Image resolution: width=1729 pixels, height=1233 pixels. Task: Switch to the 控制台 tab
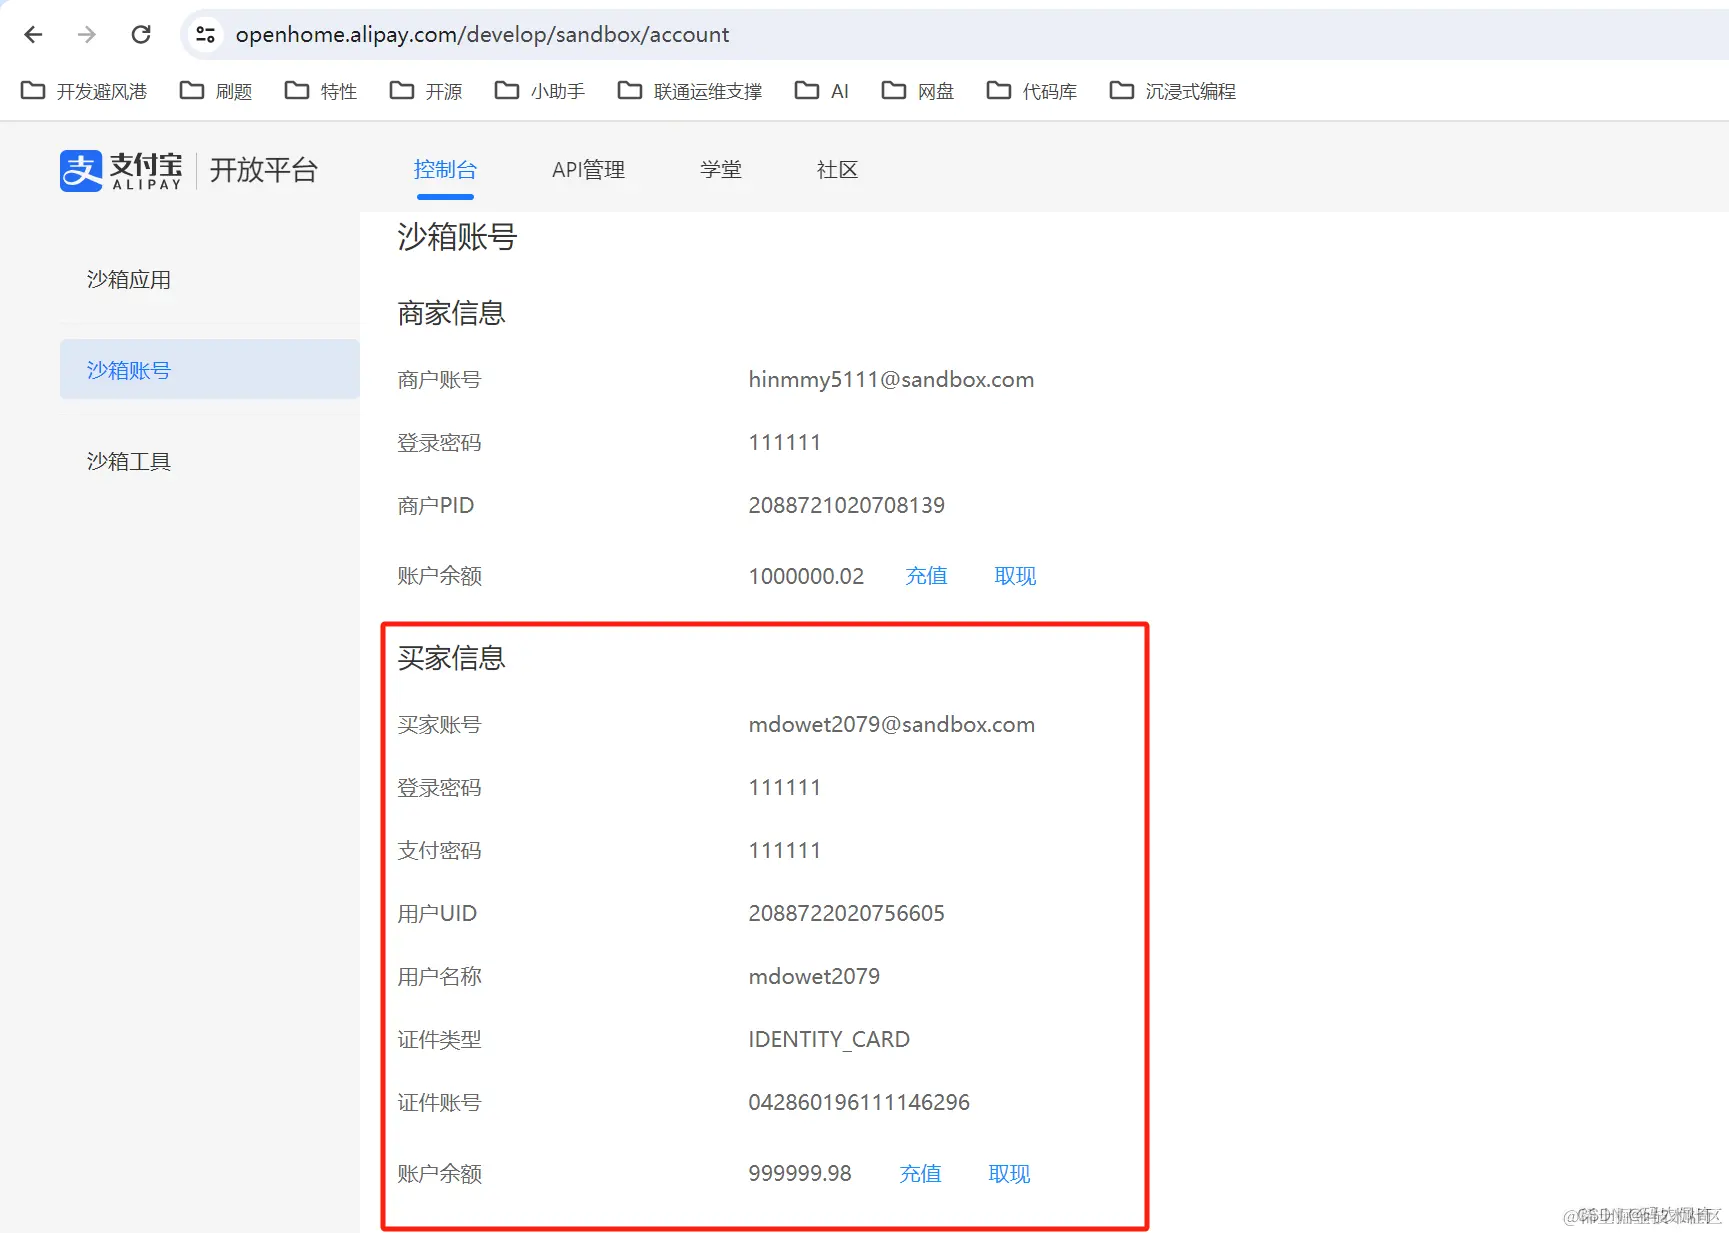pyautogui.click(x=445, y=170)
